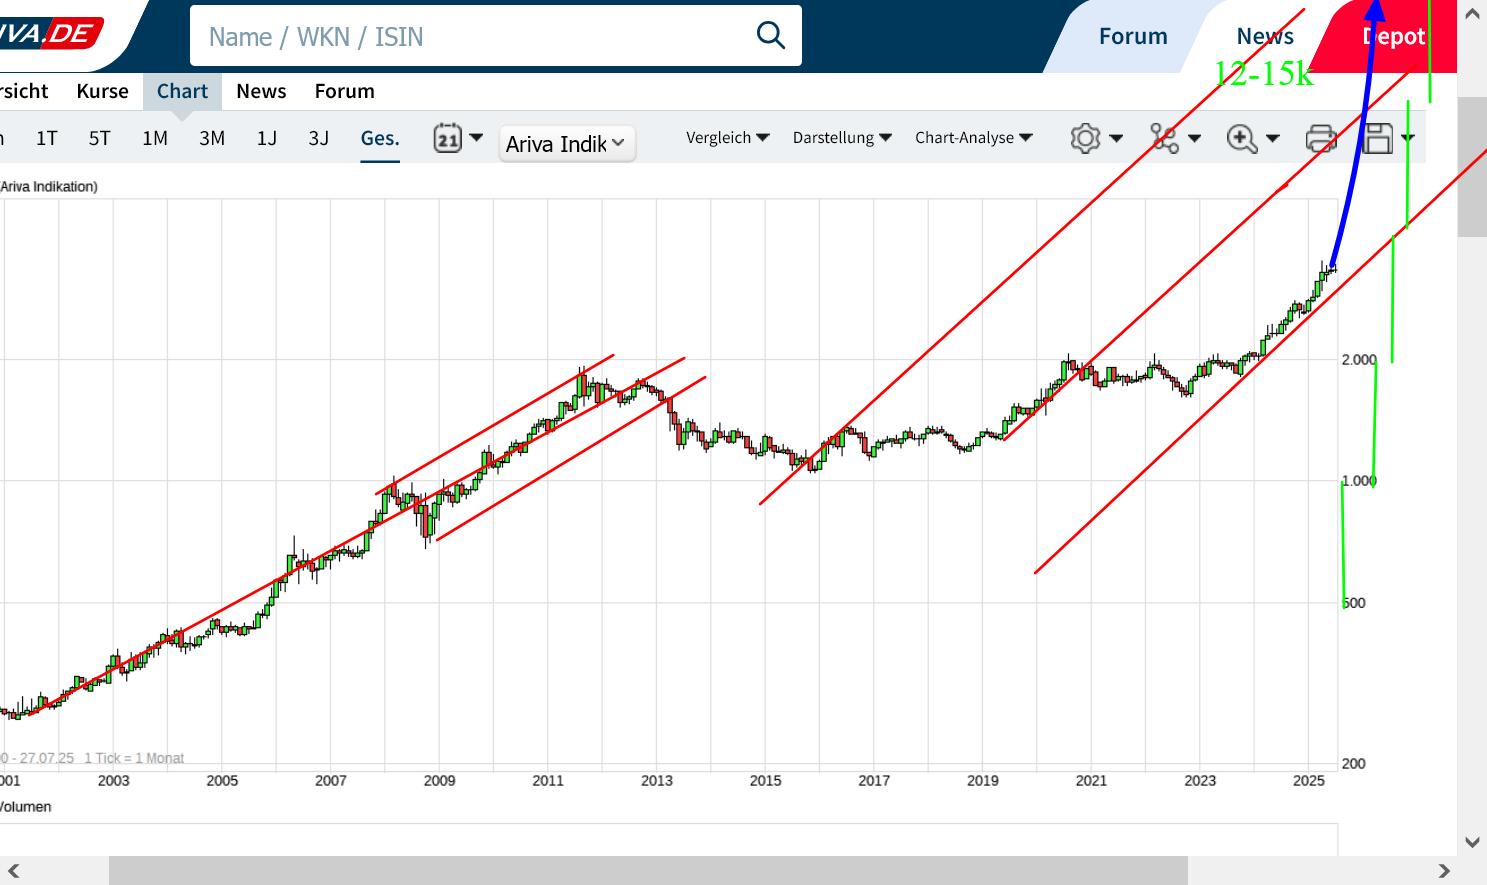This screenshot has width=1487, height=885.
Task: Click the 2023 x-axis year label
Action: click(1200, 781)
